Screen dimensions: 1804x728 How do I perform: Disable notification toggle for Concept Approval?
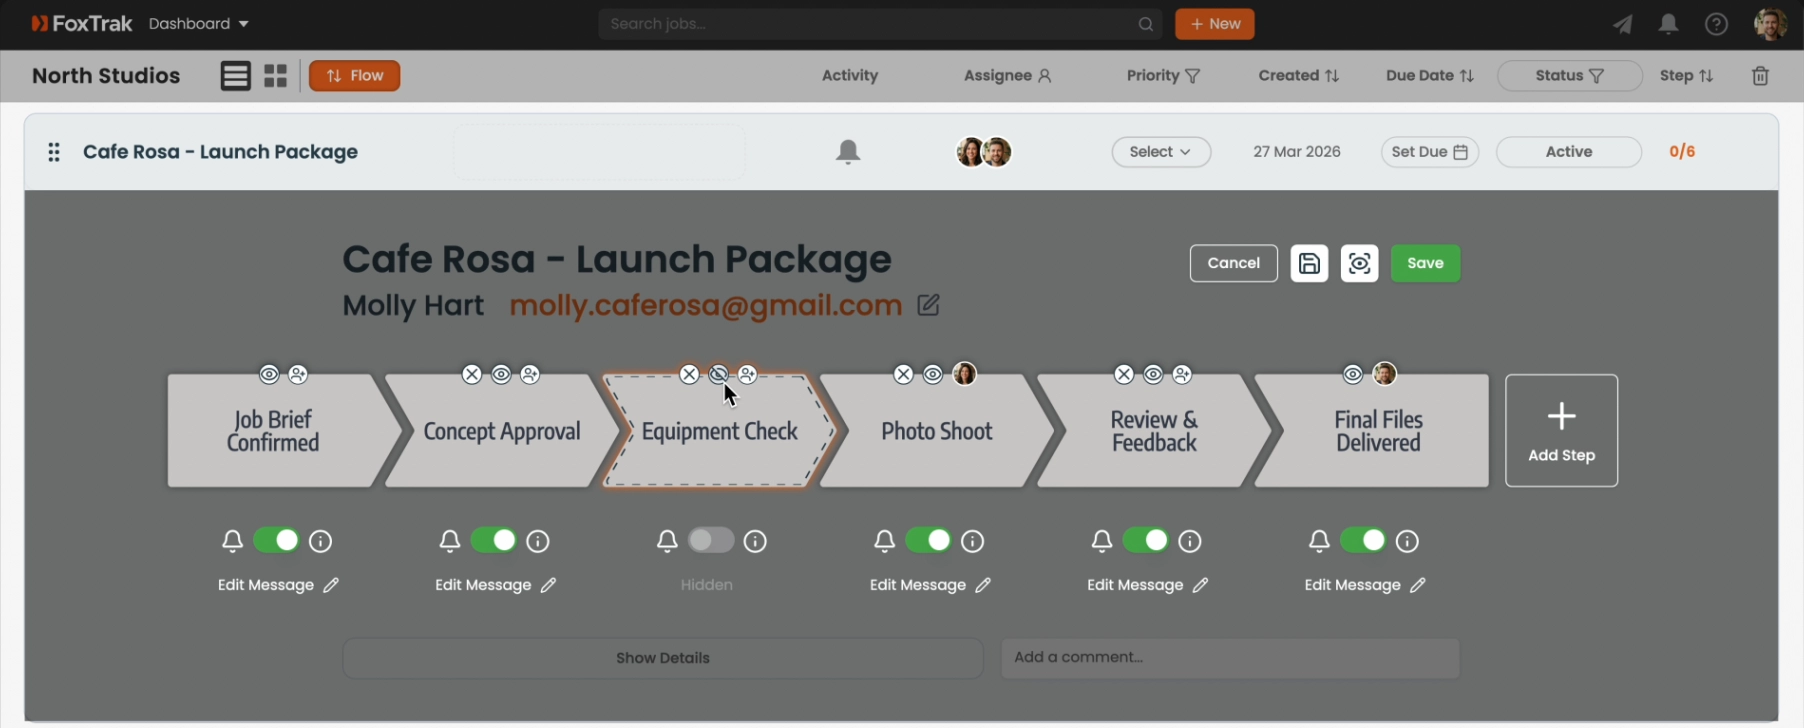tap(493, 541)
